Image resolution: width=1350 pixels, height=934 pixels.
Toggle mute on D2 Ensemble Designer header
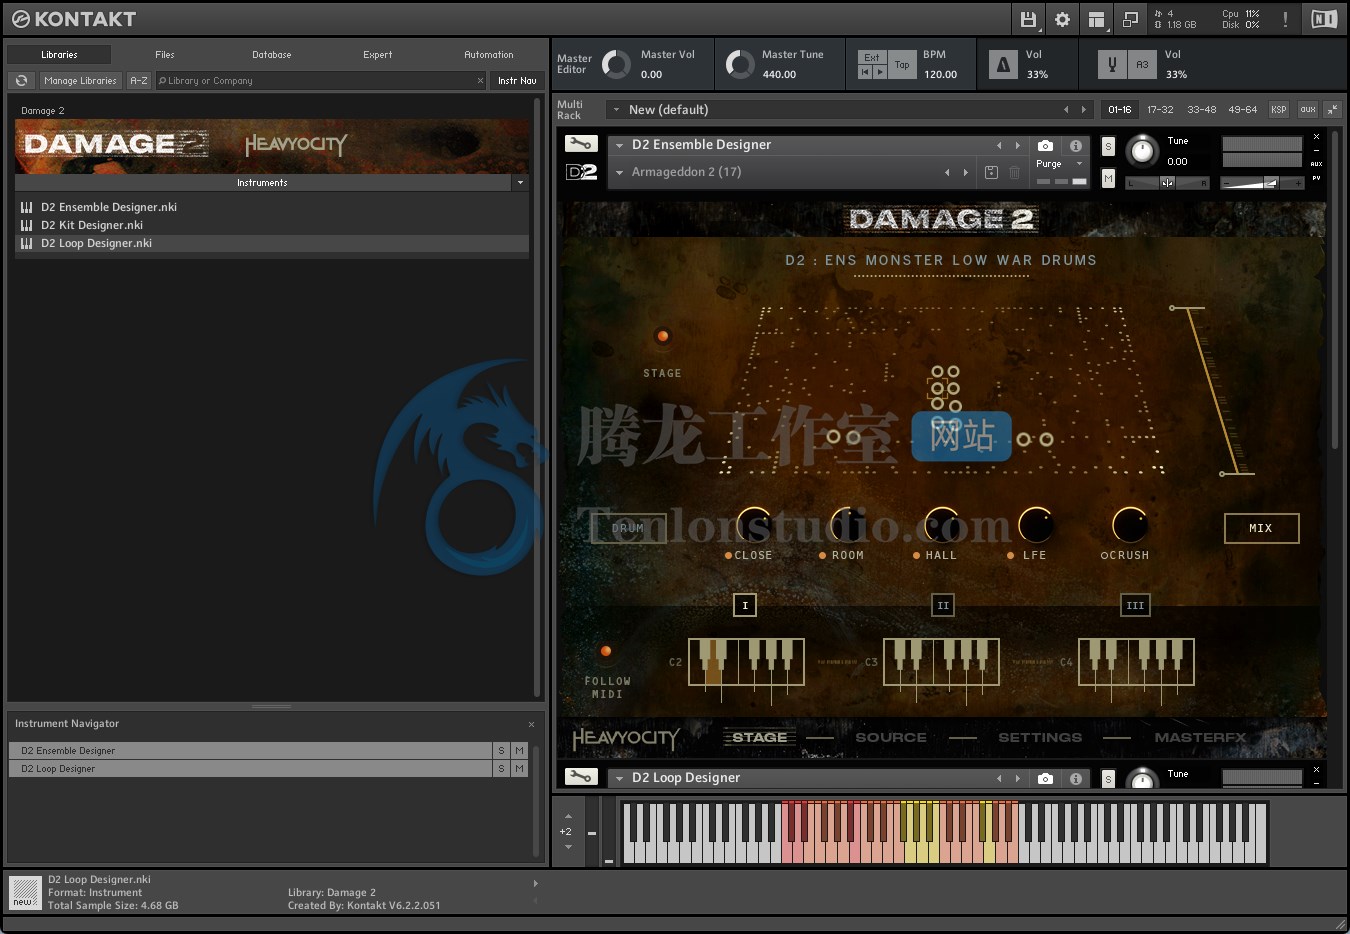pos(1108,178)
